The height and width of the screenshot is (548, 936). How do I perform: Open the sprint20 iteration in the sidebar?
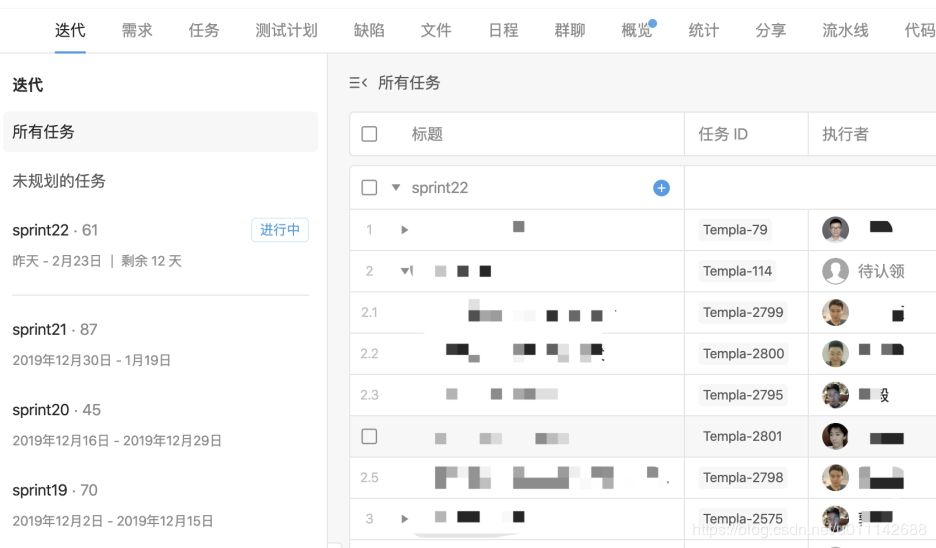tap(40, 410)
